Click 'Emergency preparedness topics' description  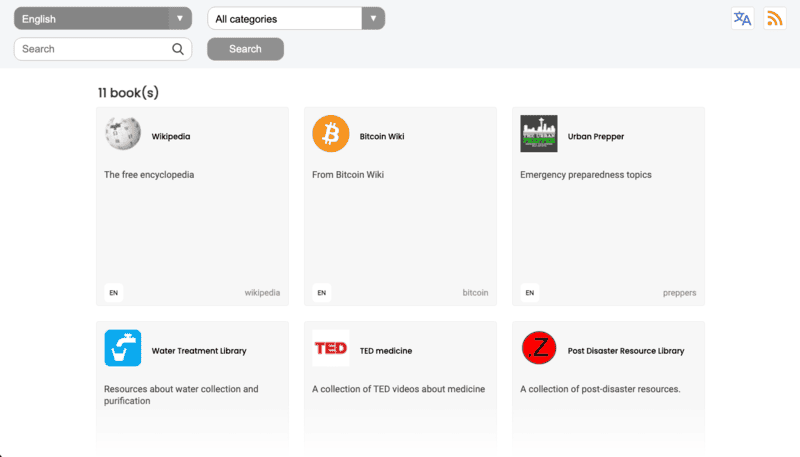tap(586, 174)
